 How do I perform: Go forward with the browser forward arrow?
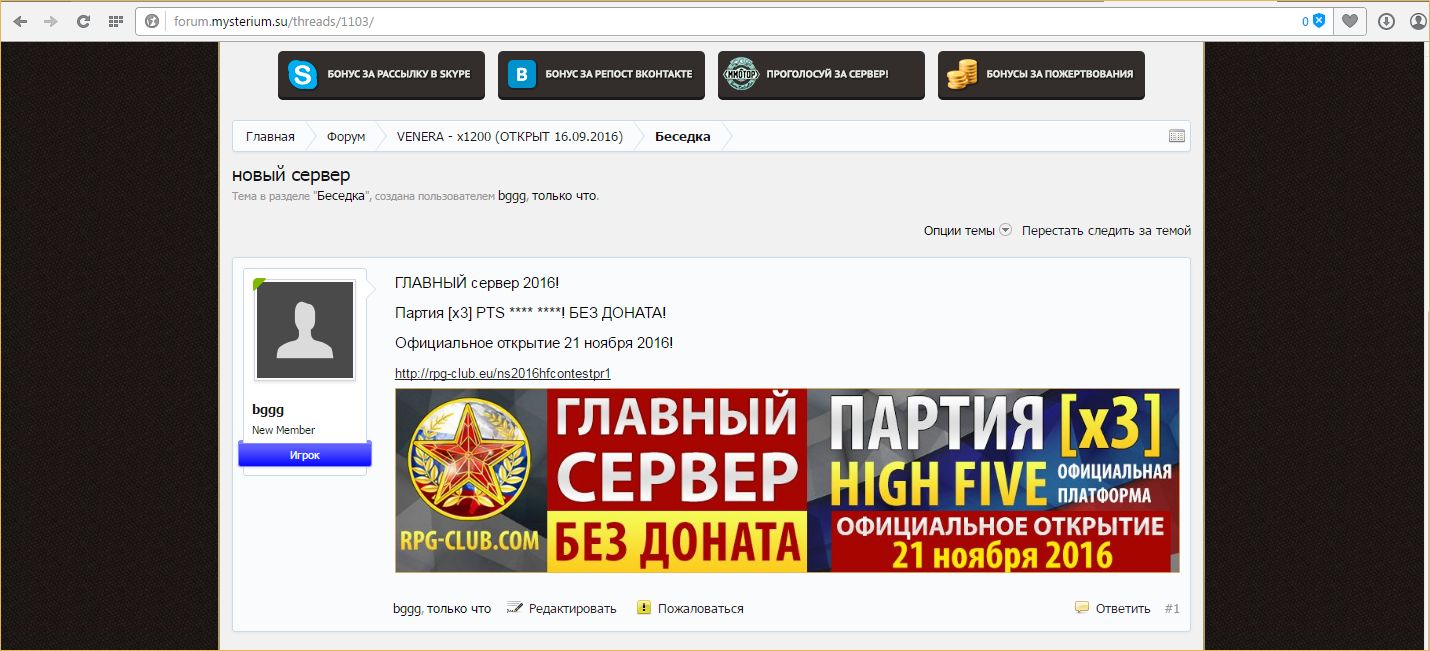point(51,21)
